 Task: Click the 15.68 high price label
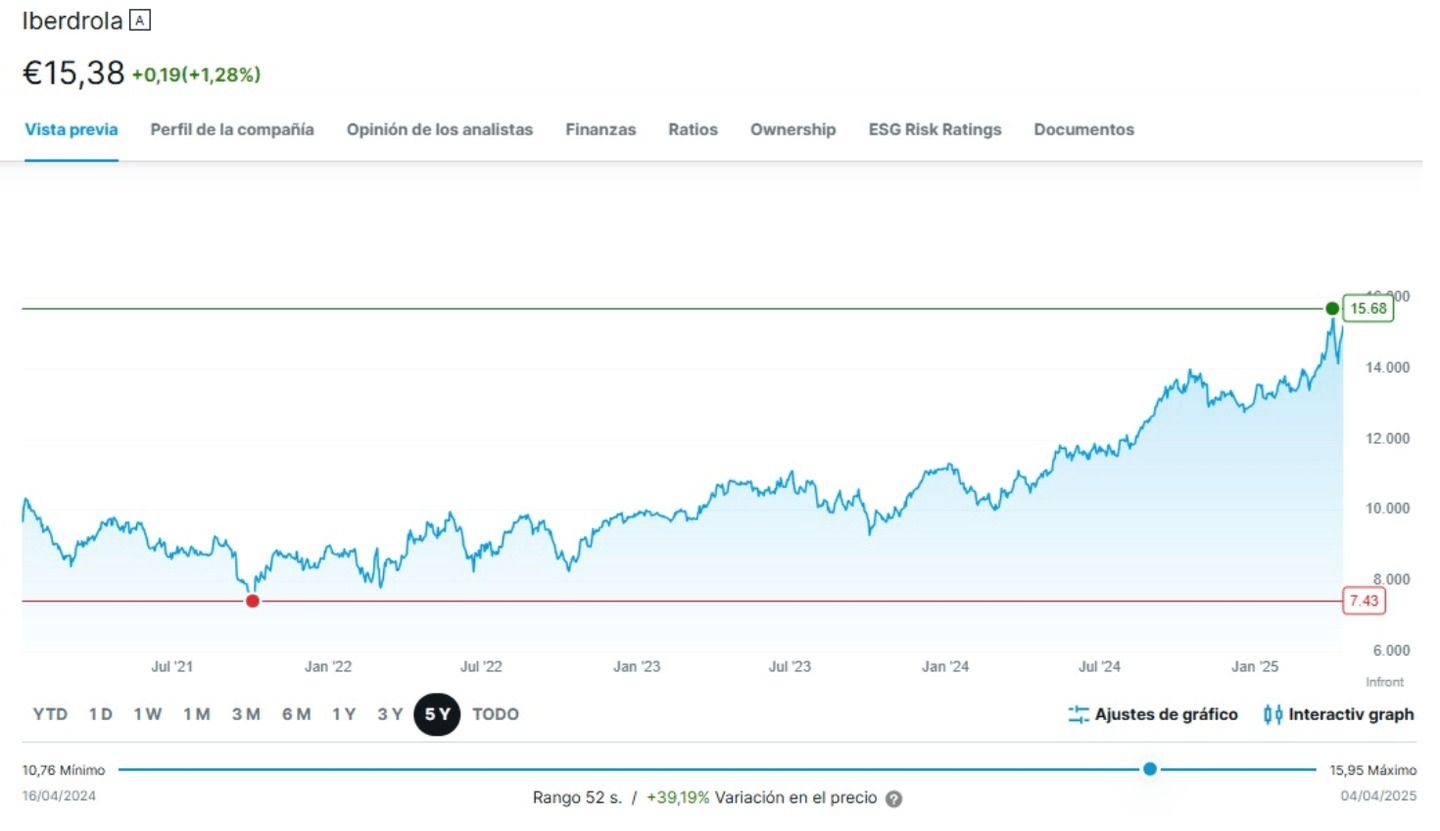(1366, 309)
